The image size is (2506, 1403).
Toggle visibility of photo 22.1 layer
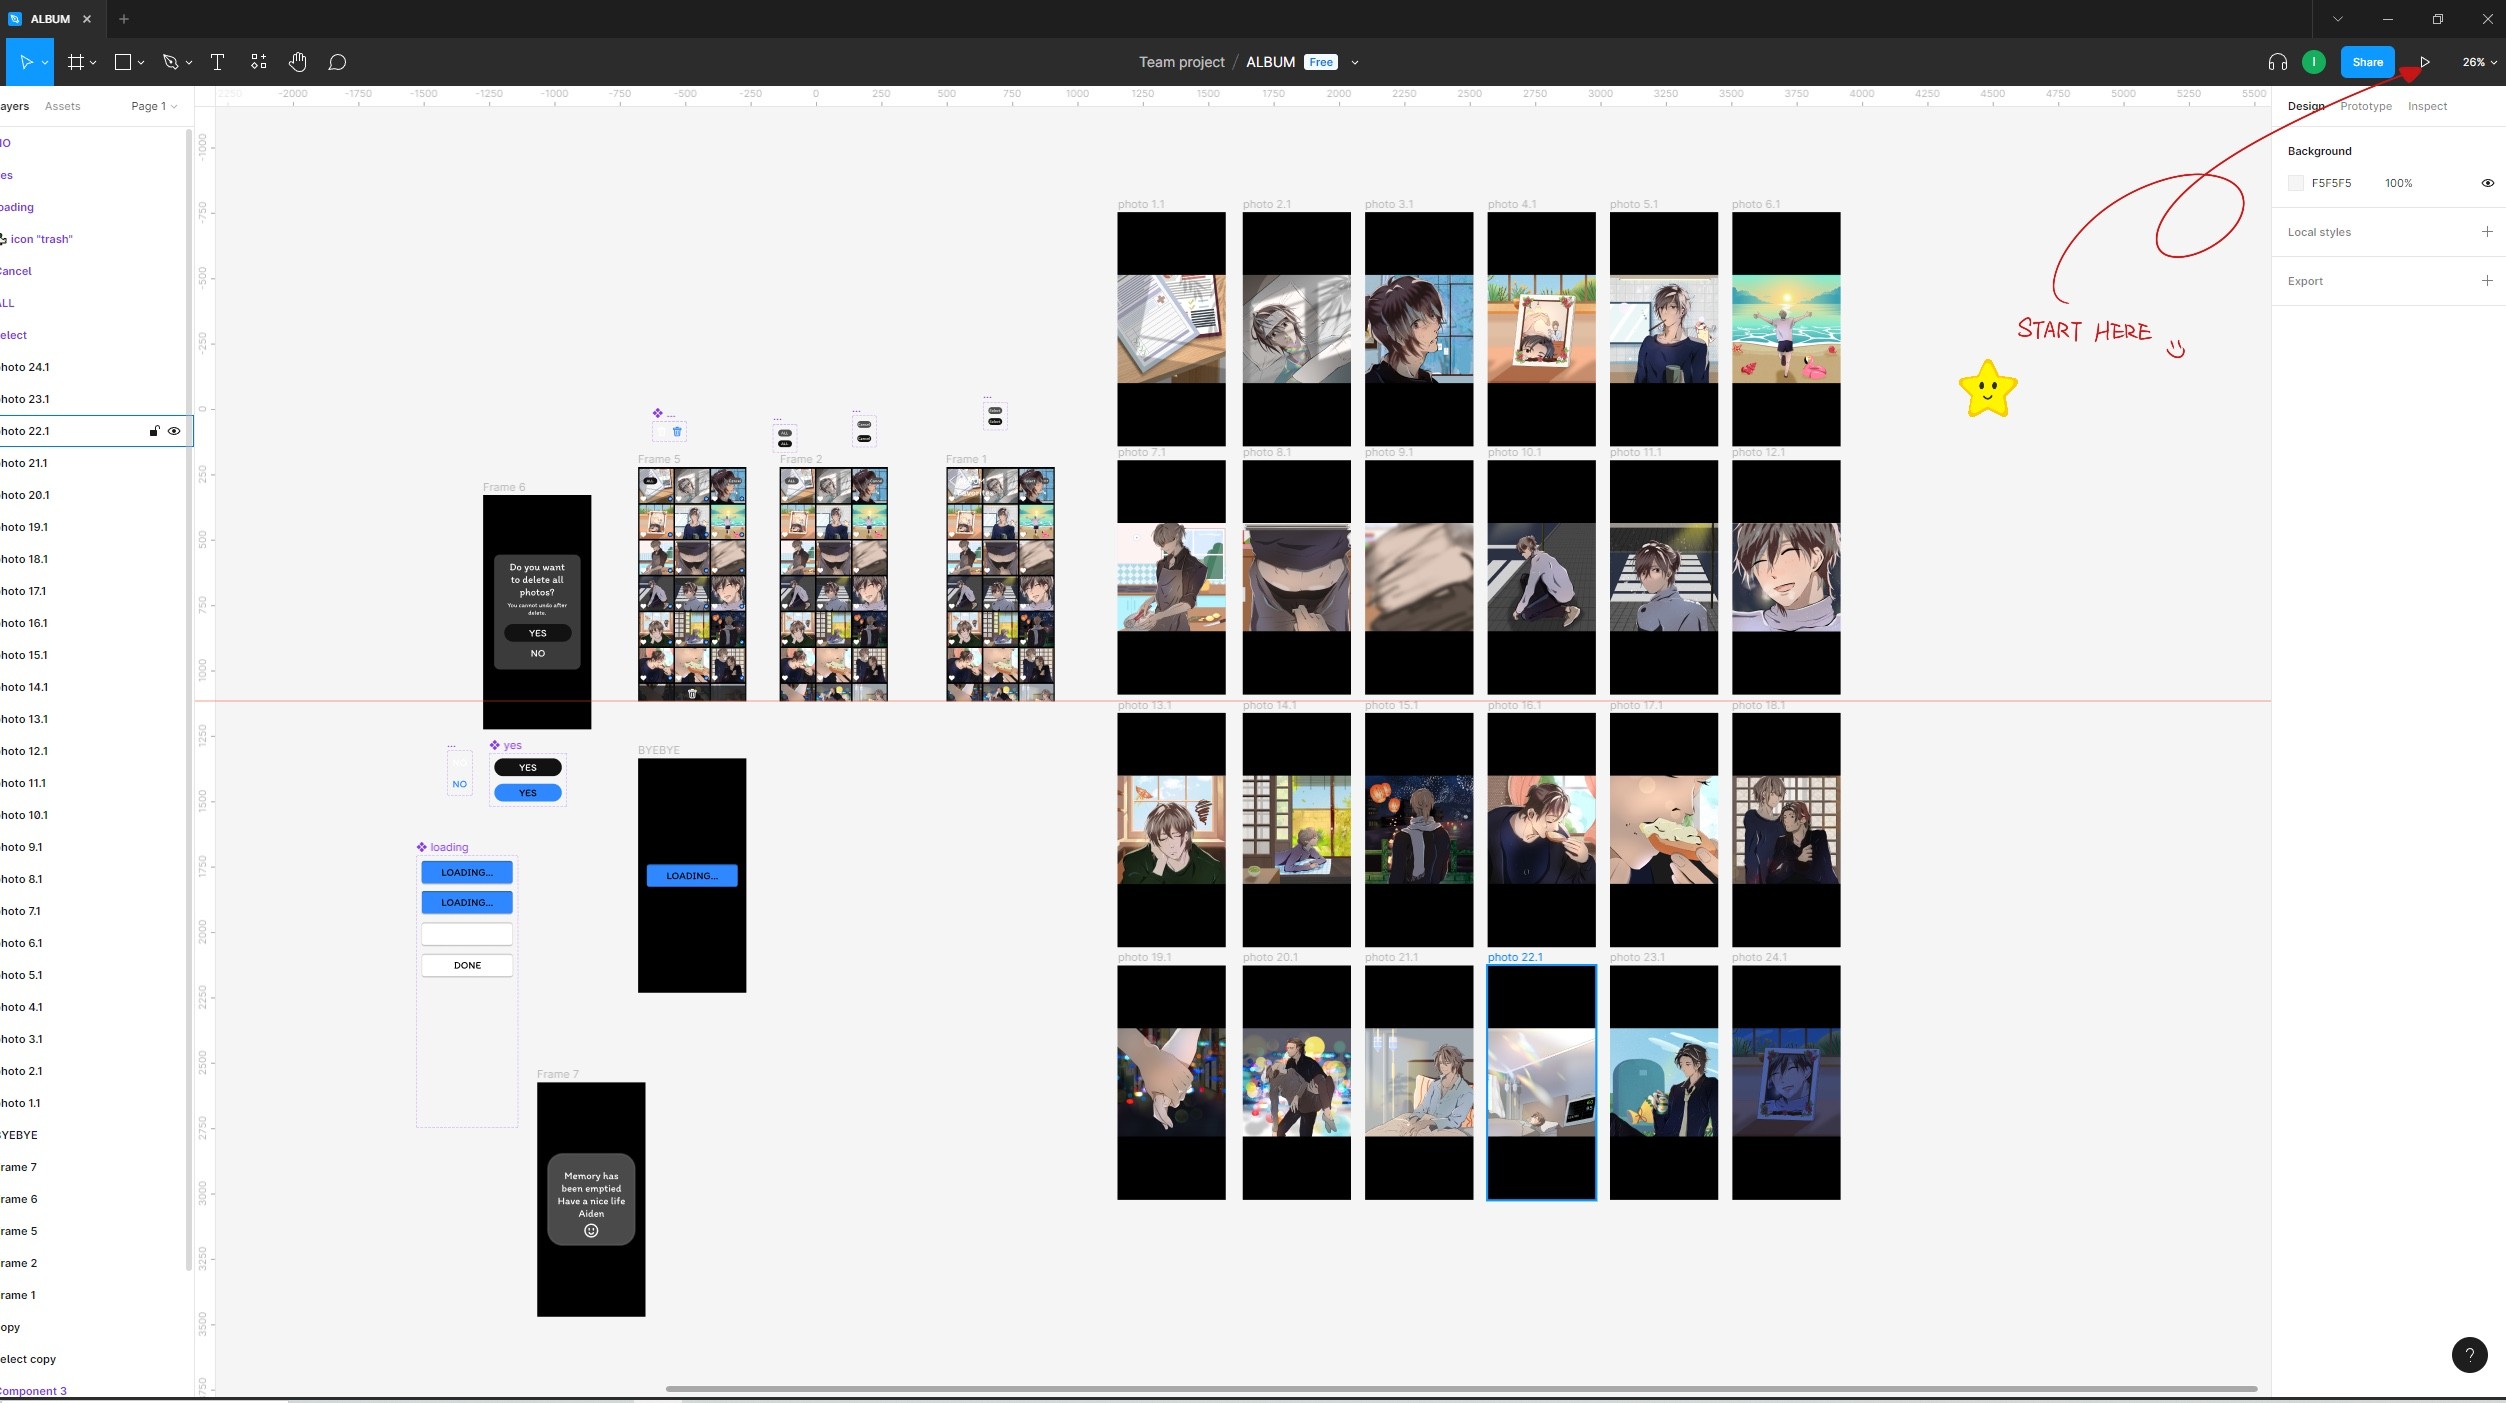coord(174,431)
